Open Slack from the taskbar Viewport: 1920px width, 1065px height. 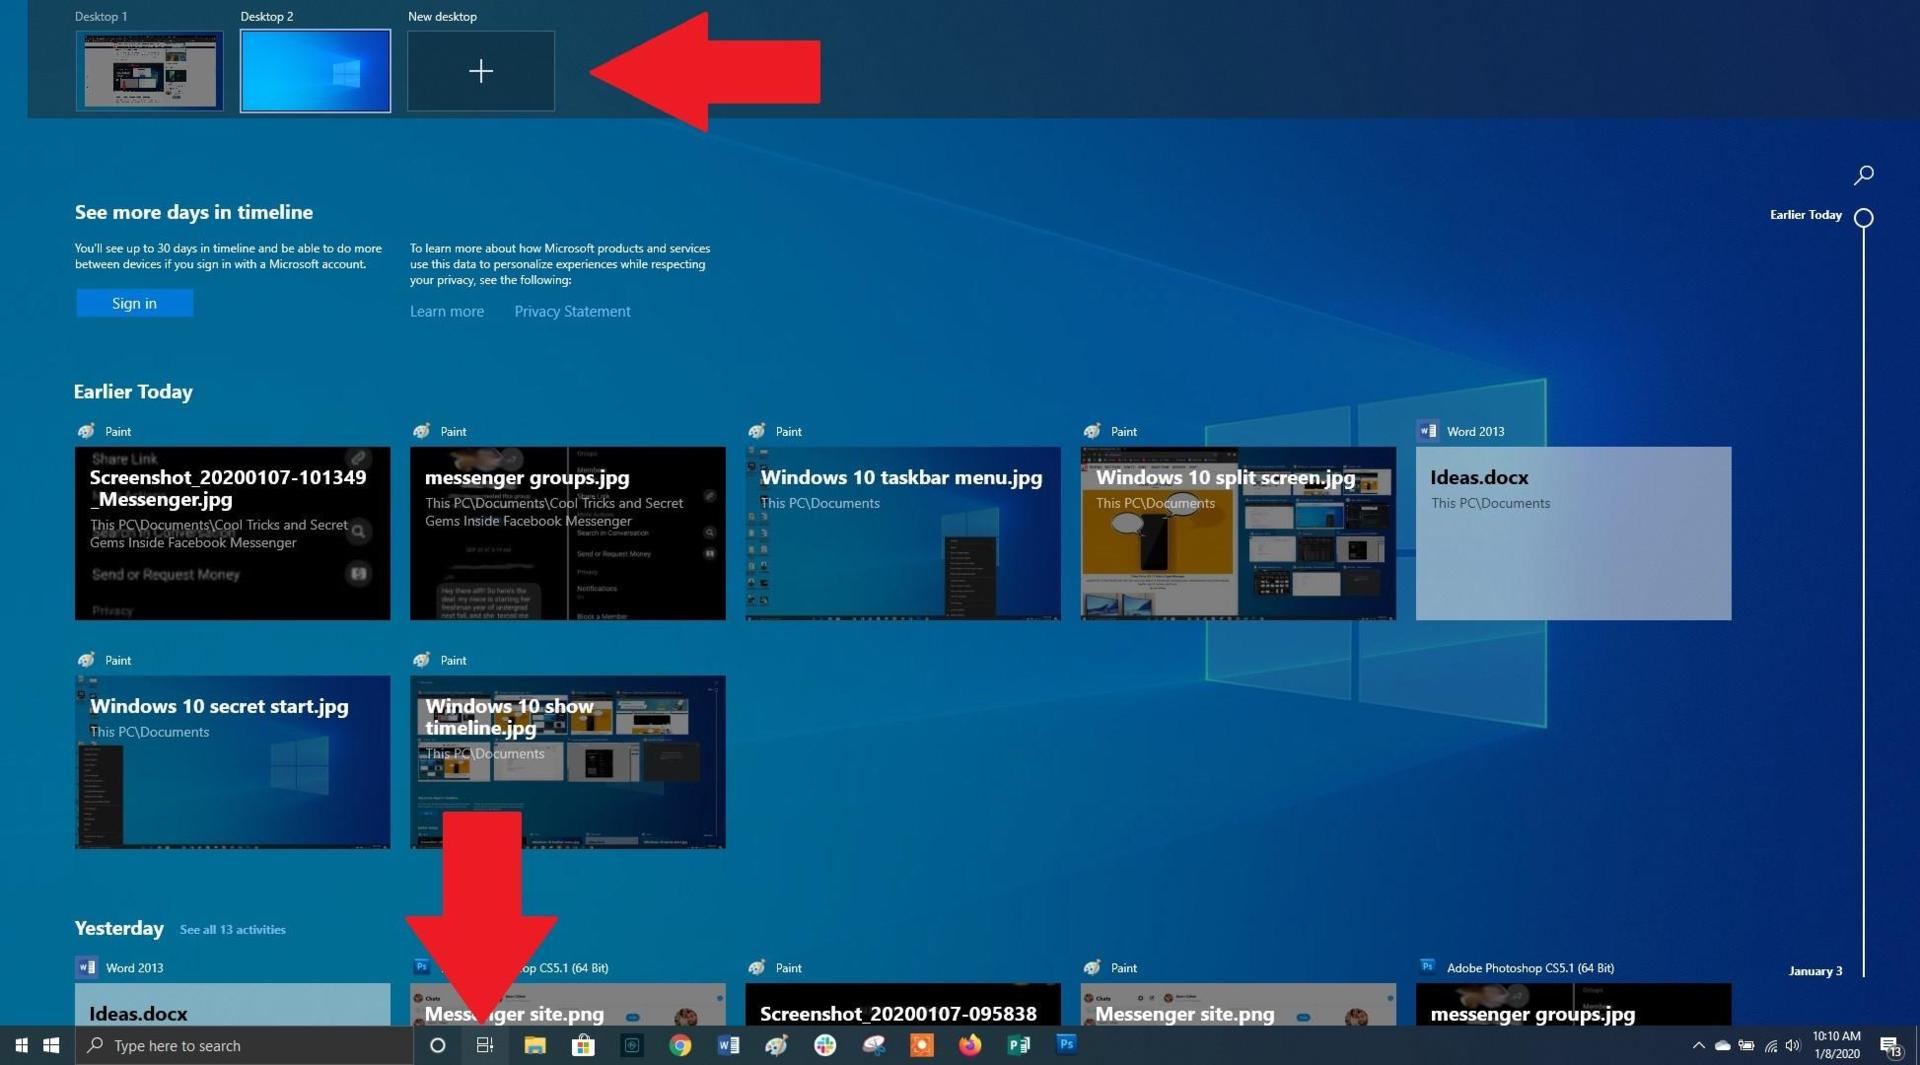pos(824,1045)
